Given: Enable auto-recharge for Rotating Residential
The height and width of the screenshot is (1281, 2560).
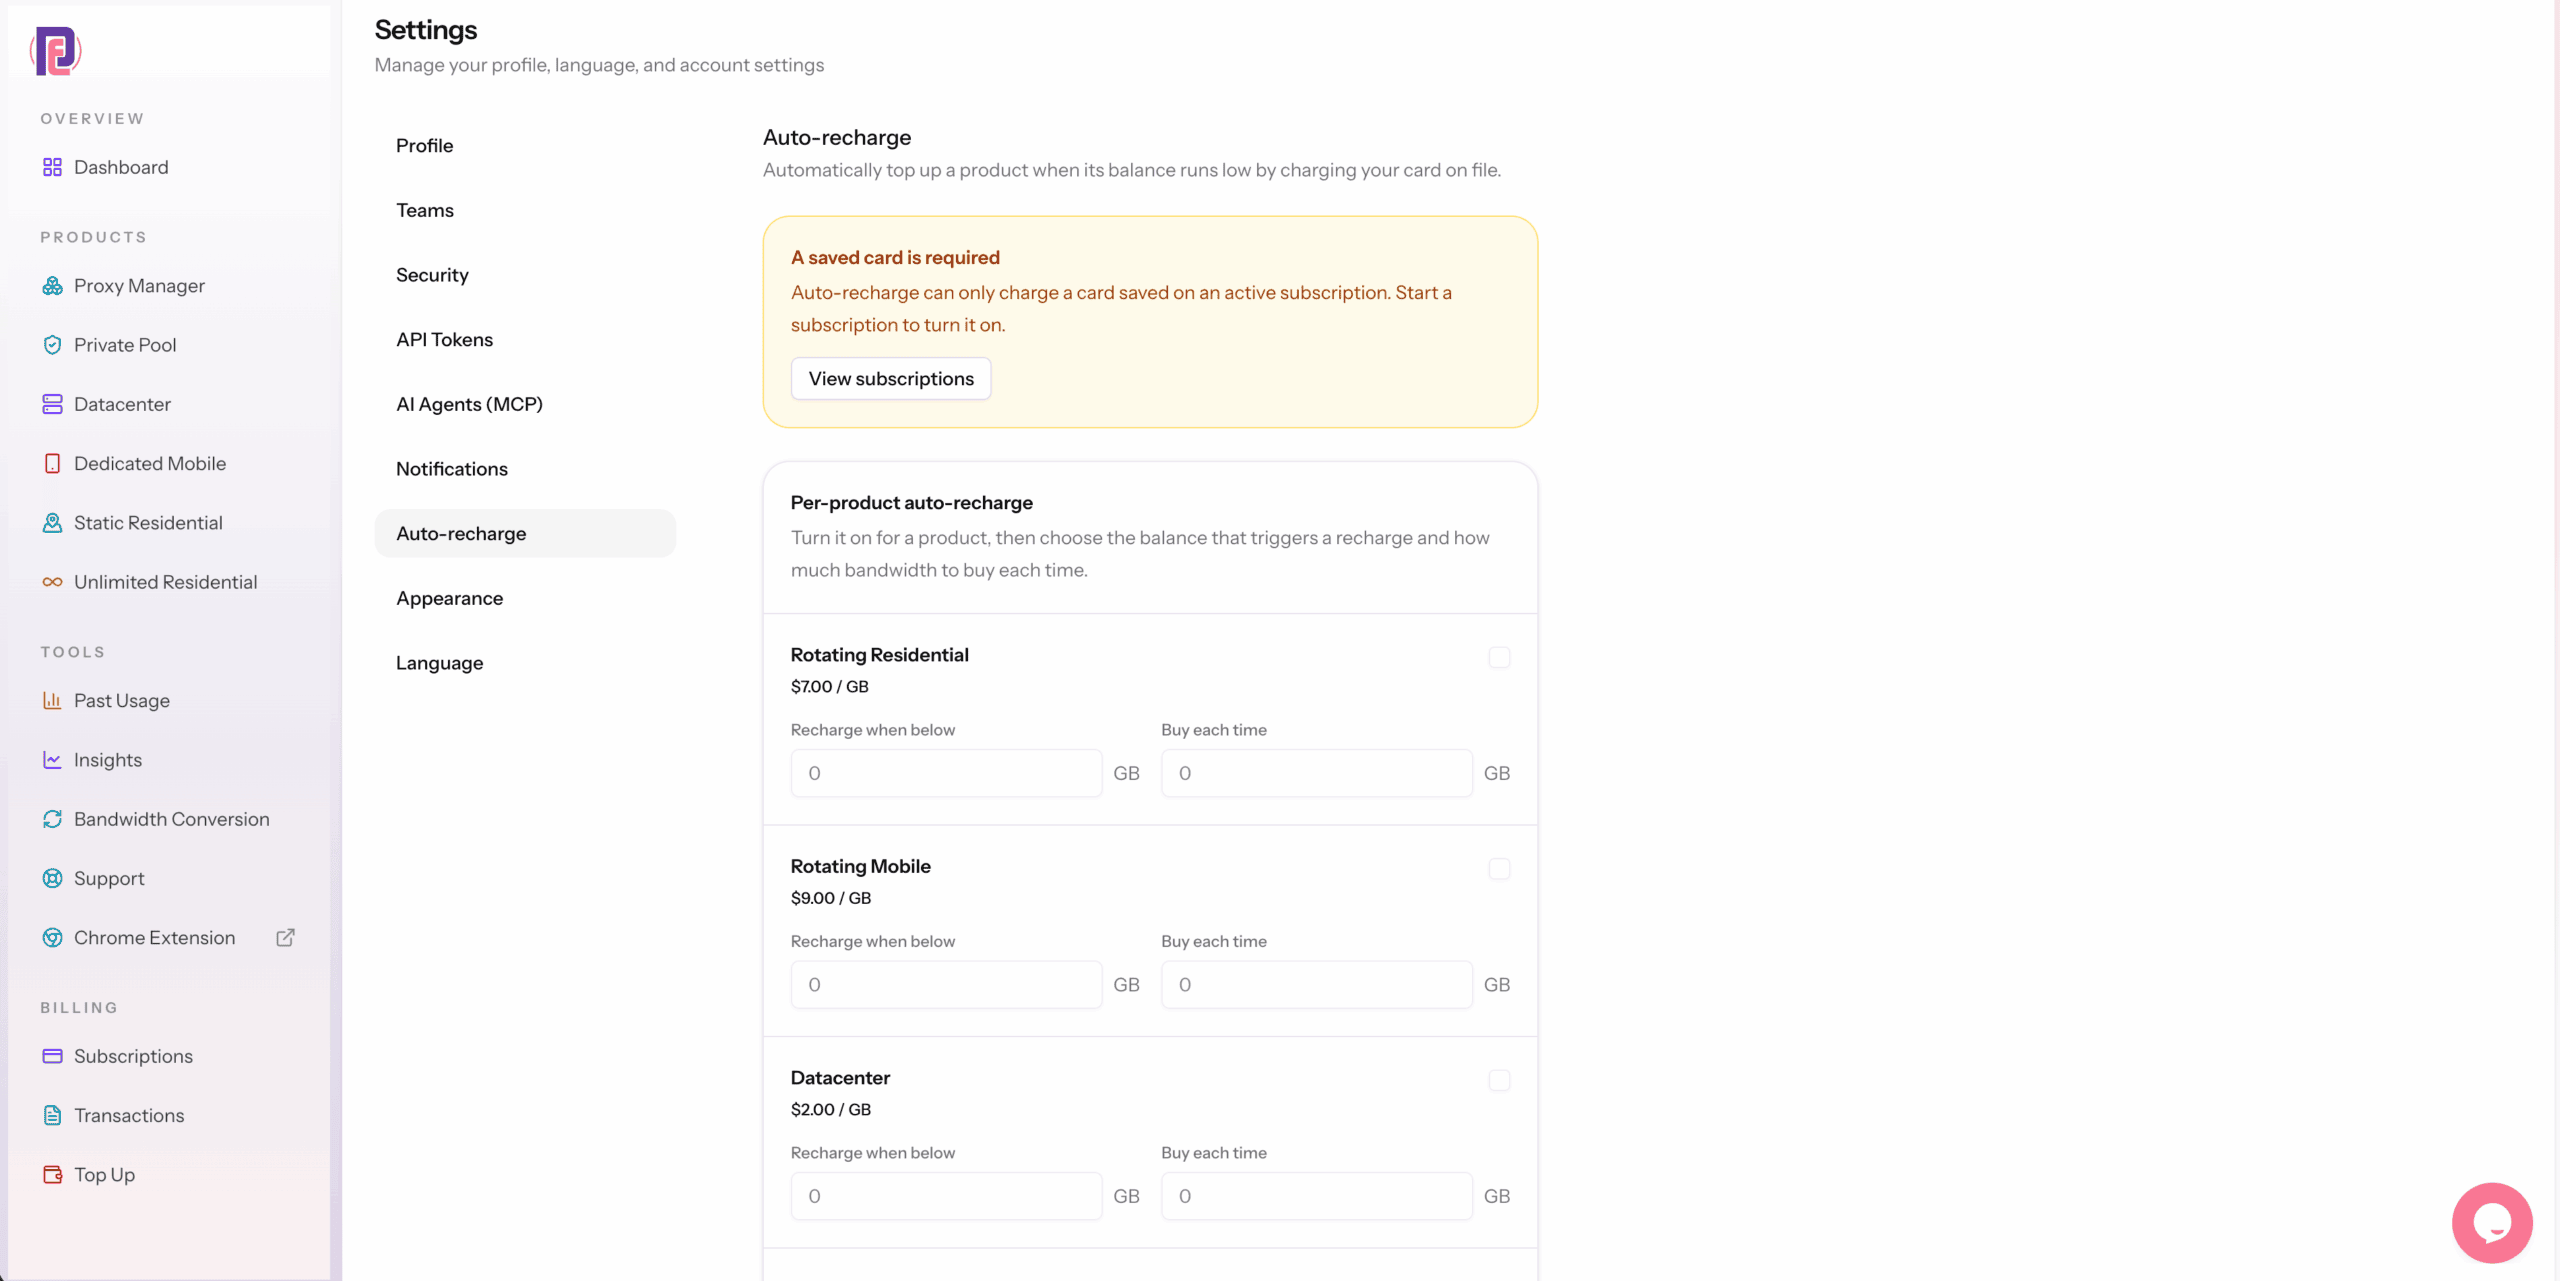Looking at the screenshot, I should pos(1499,657).
